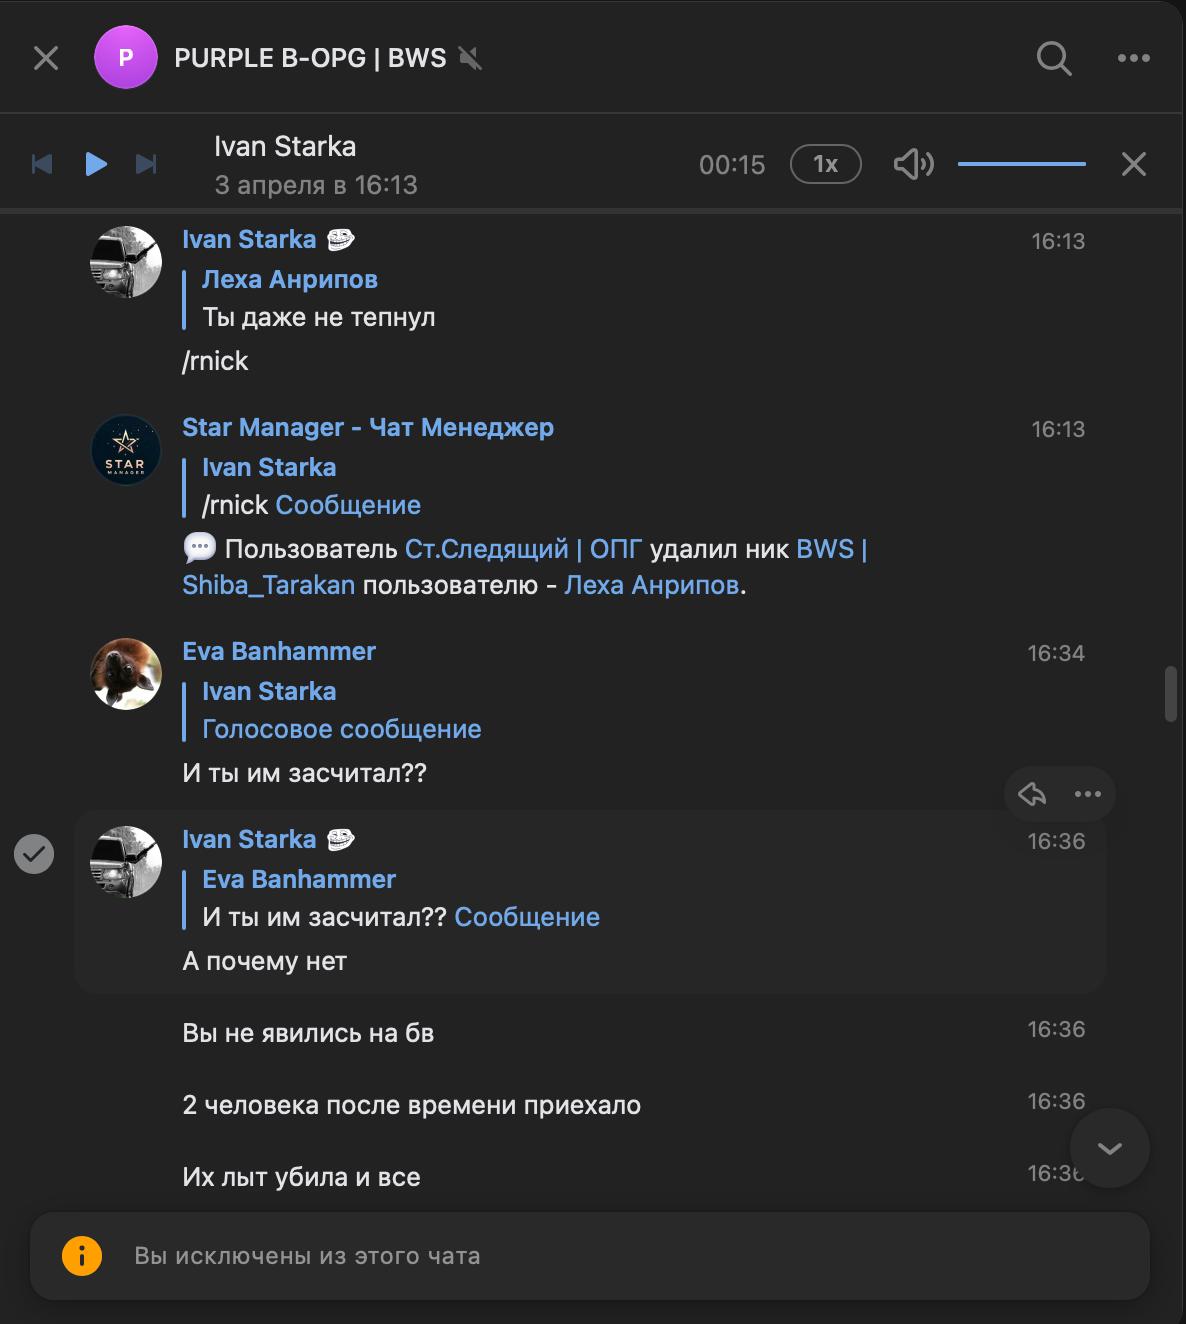Play the Ivan Starka voice message
Screen dimensions: 1186x1324
(96, 164)
